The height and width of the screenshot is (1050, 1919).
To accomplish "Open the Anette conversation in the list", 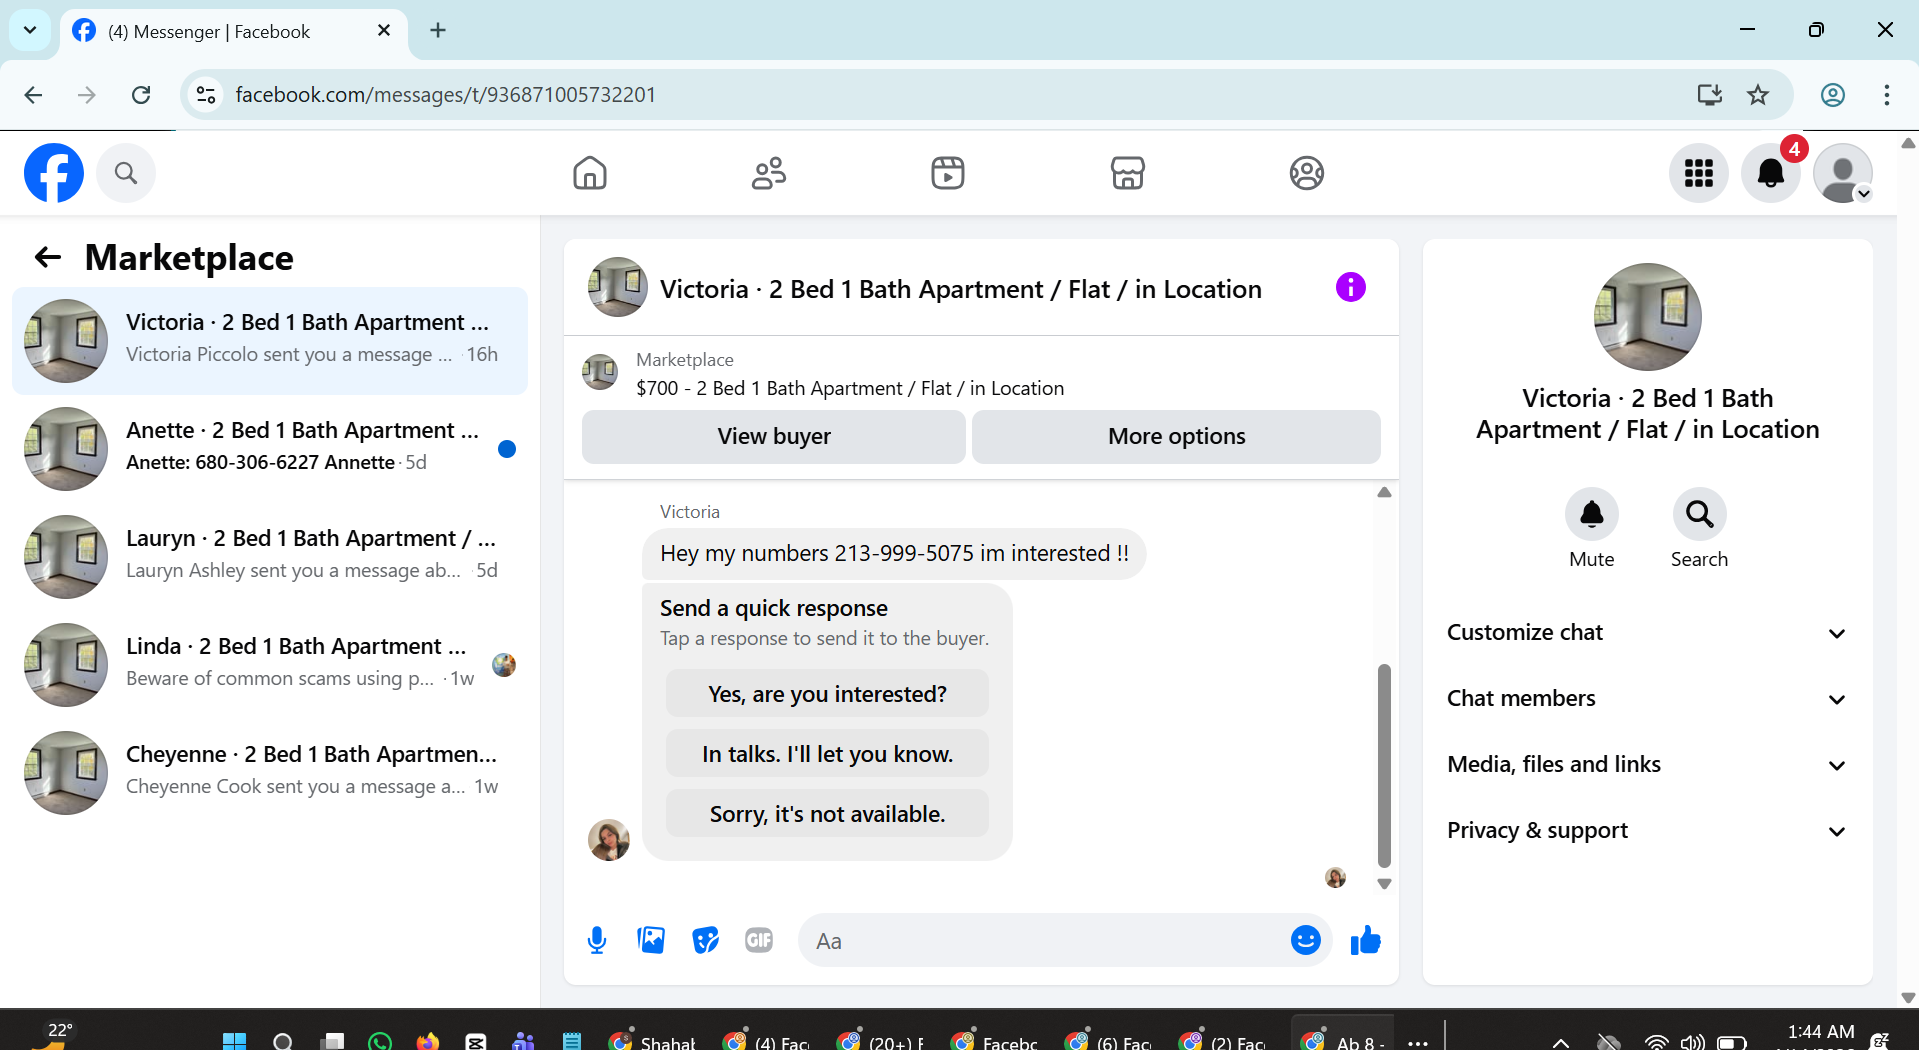I will click(270, 449).
